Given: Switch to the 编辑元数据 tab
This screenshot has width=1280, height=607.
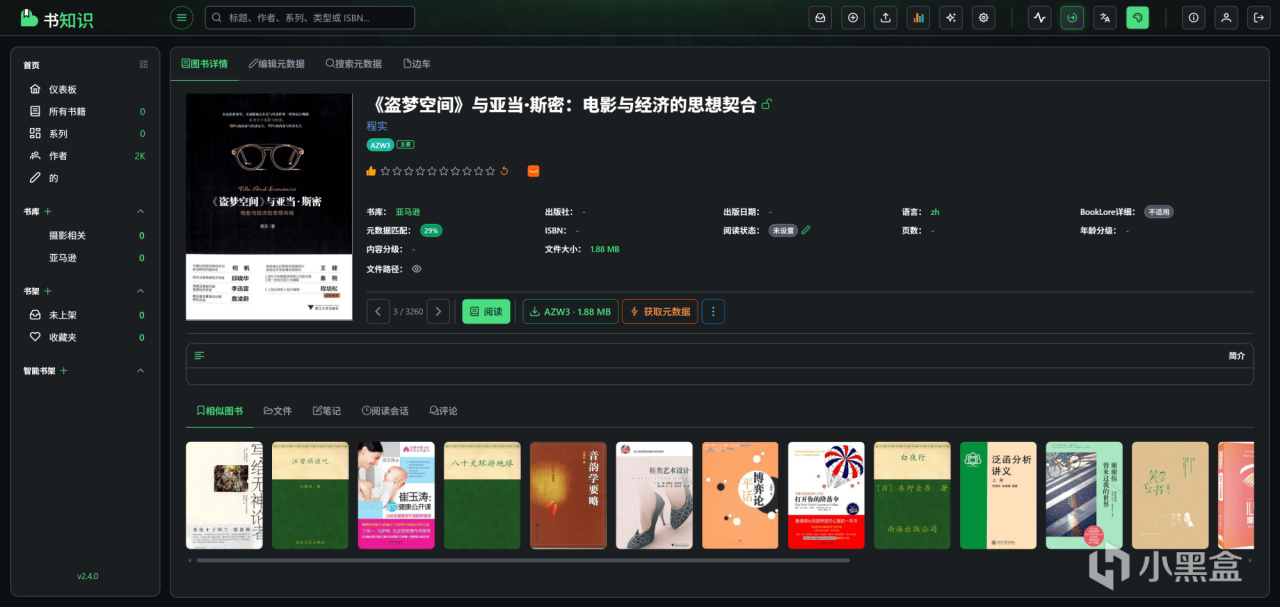Looking at the screenshot, I should pyautogui.click(x=277, y=63).
